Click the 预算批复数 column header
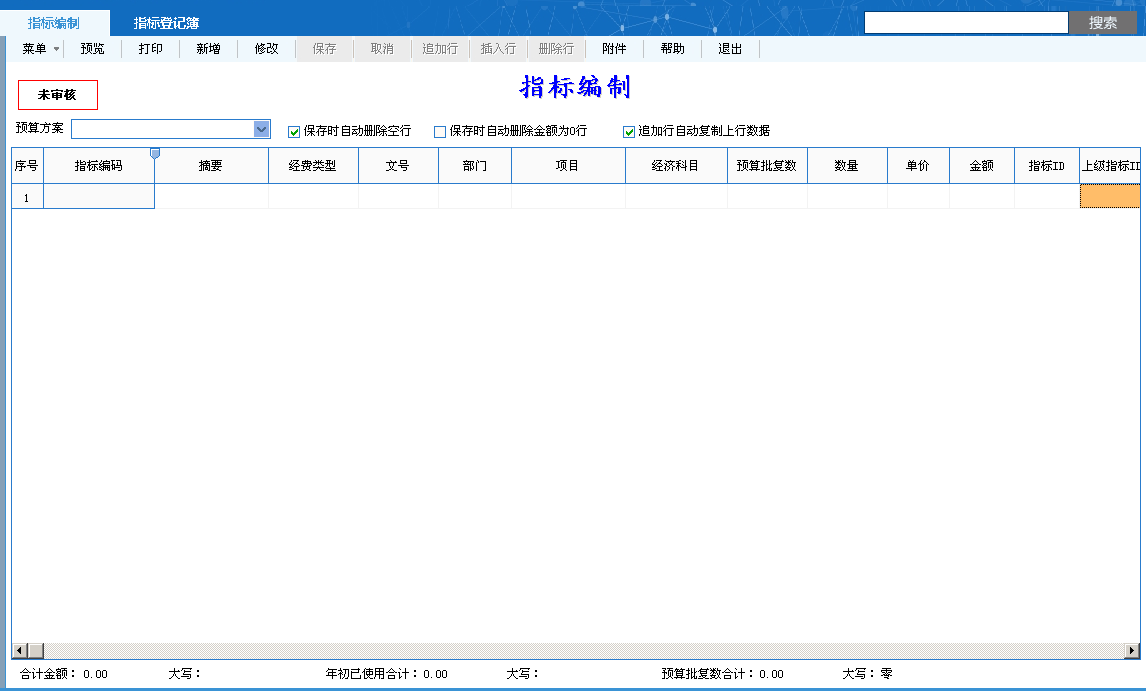1146x691 pixels. pyautogui.click(x=767, y=166)
